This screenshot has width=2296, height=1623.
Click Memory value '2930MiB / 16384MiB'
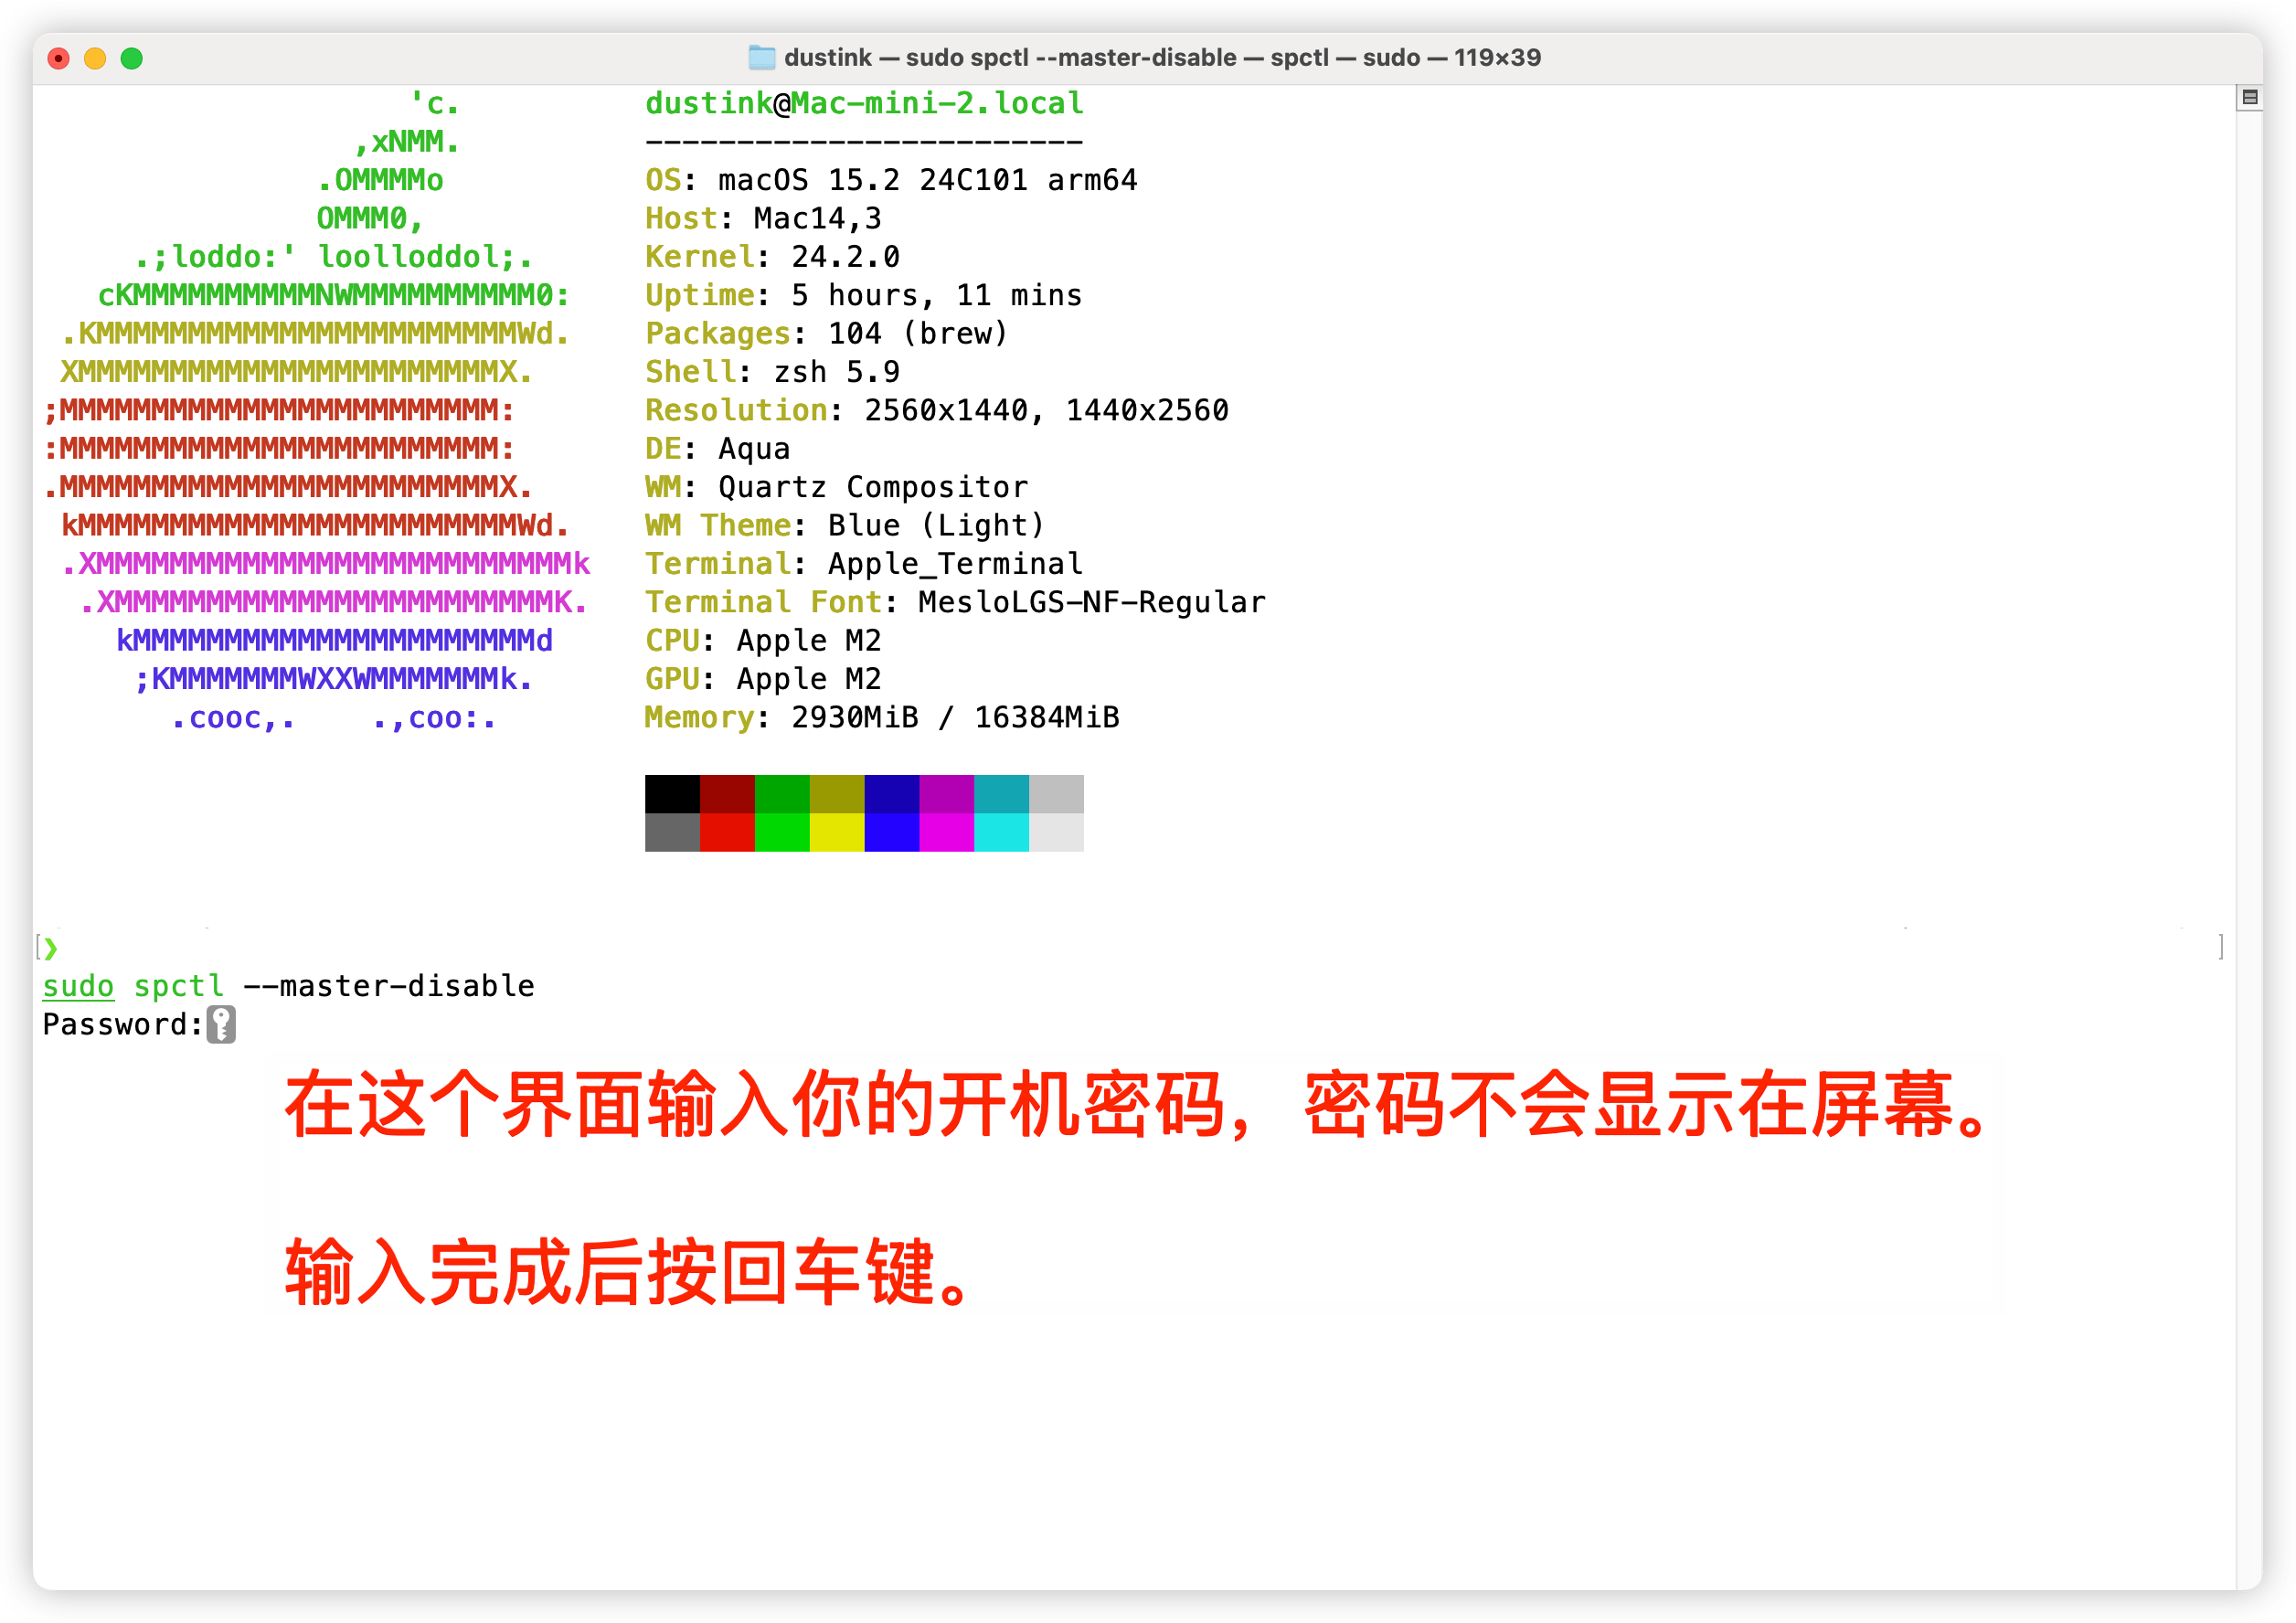click(x=956, y=717)
